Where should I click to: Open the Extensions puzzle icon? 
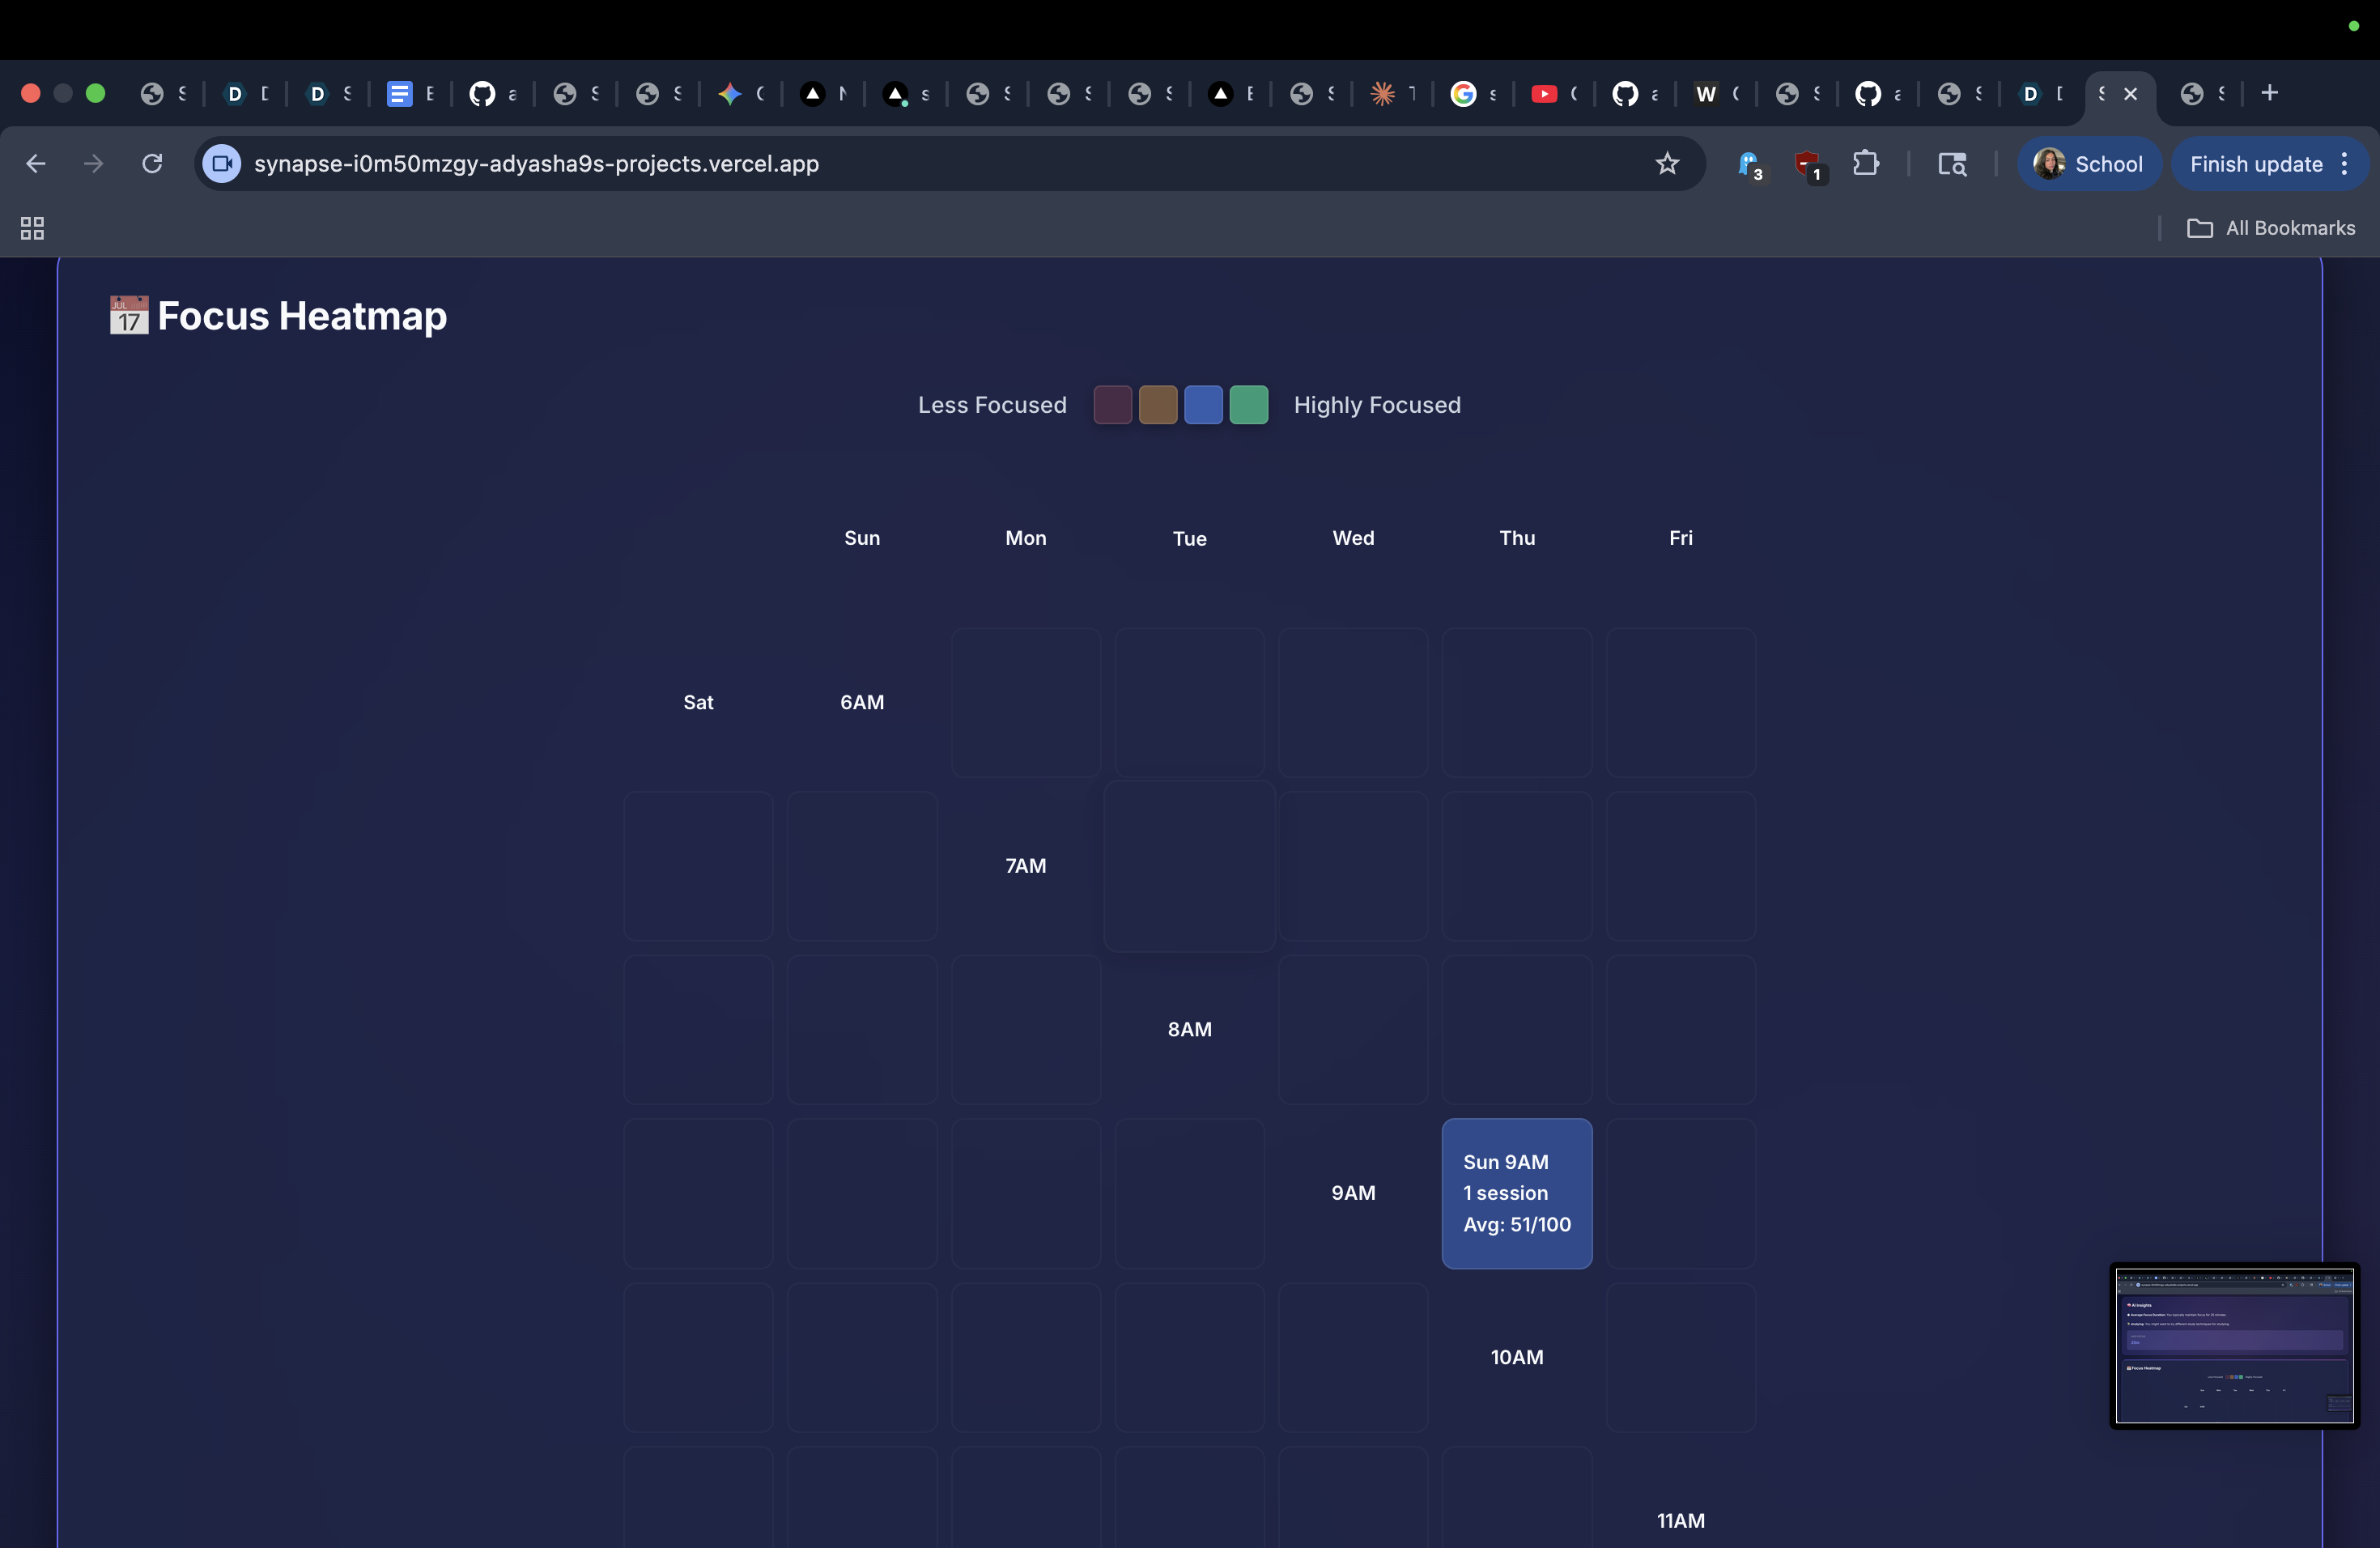pyautogui.click(x=1865, y=163)
